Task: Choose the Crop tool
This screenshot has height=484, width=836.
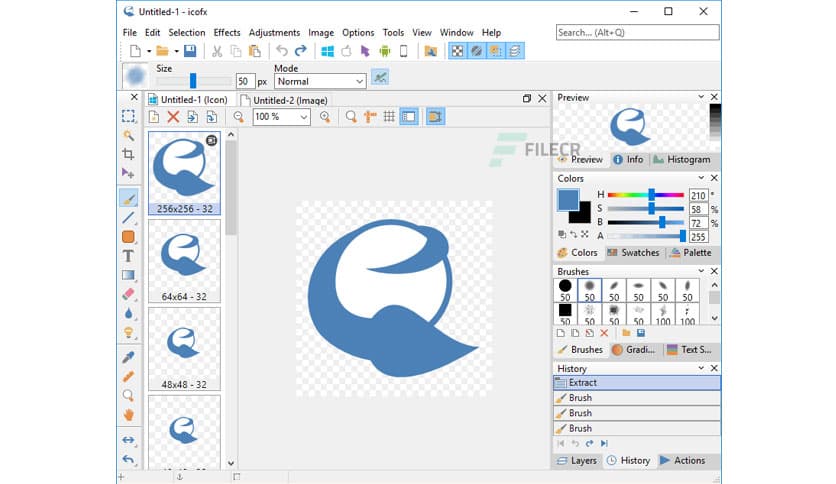Action: coord(128,154)
